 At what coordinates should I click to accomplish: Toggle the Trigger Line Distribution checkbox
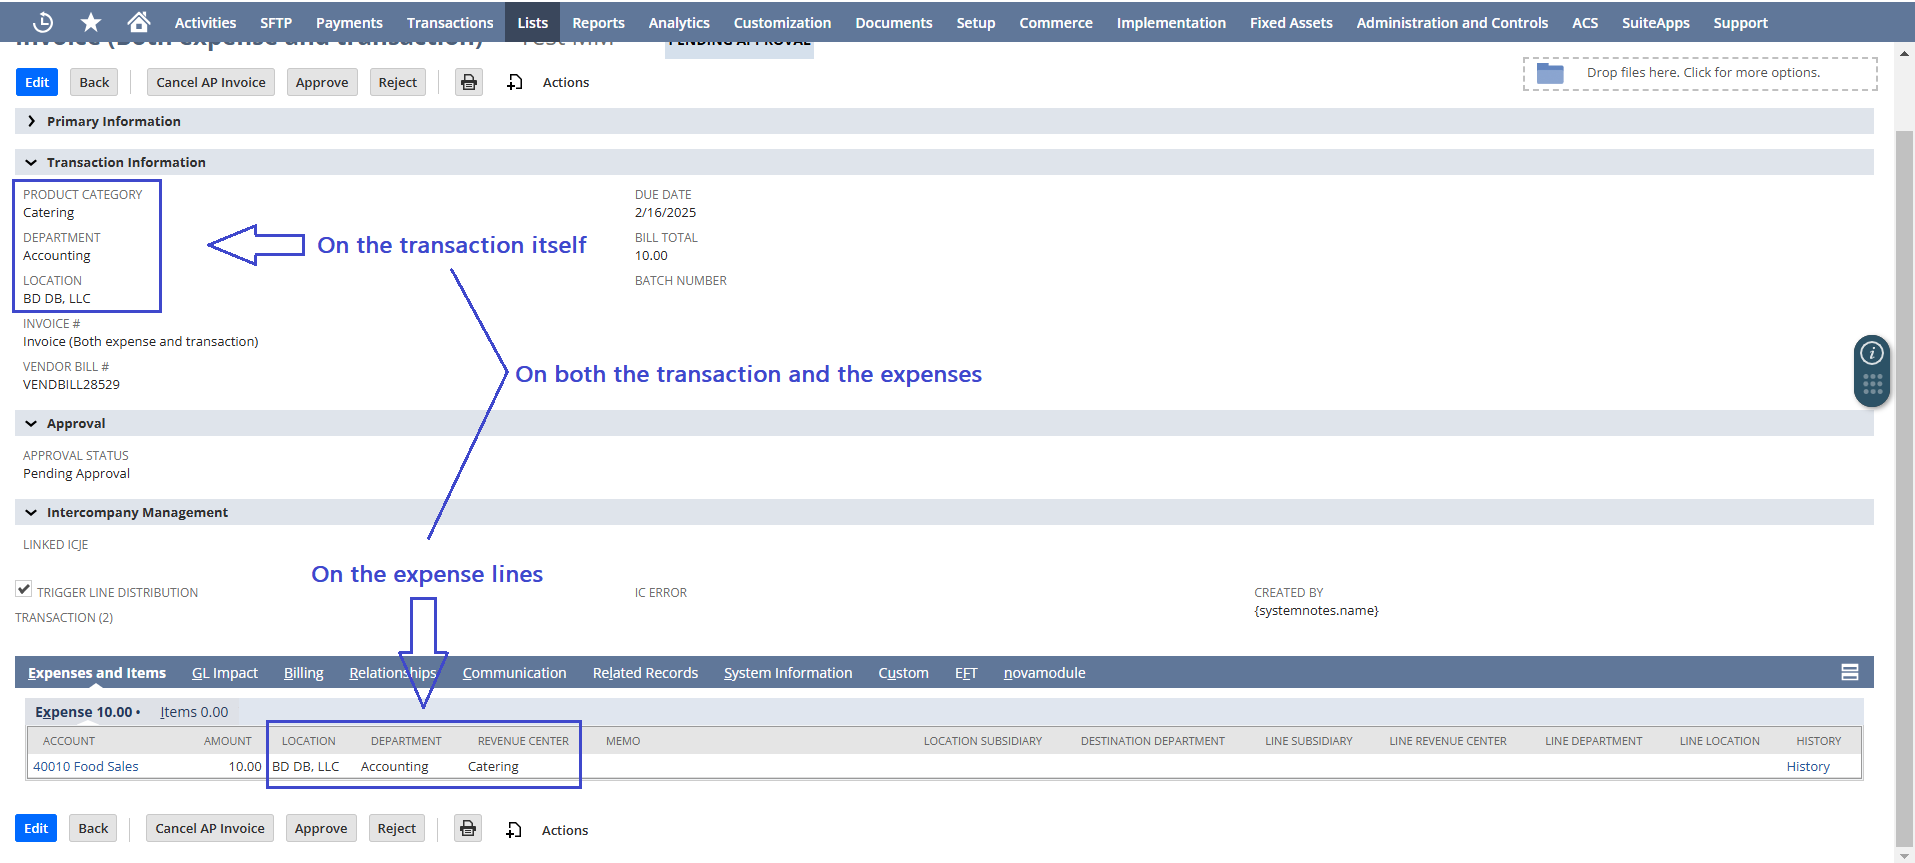tap(24, 590)
